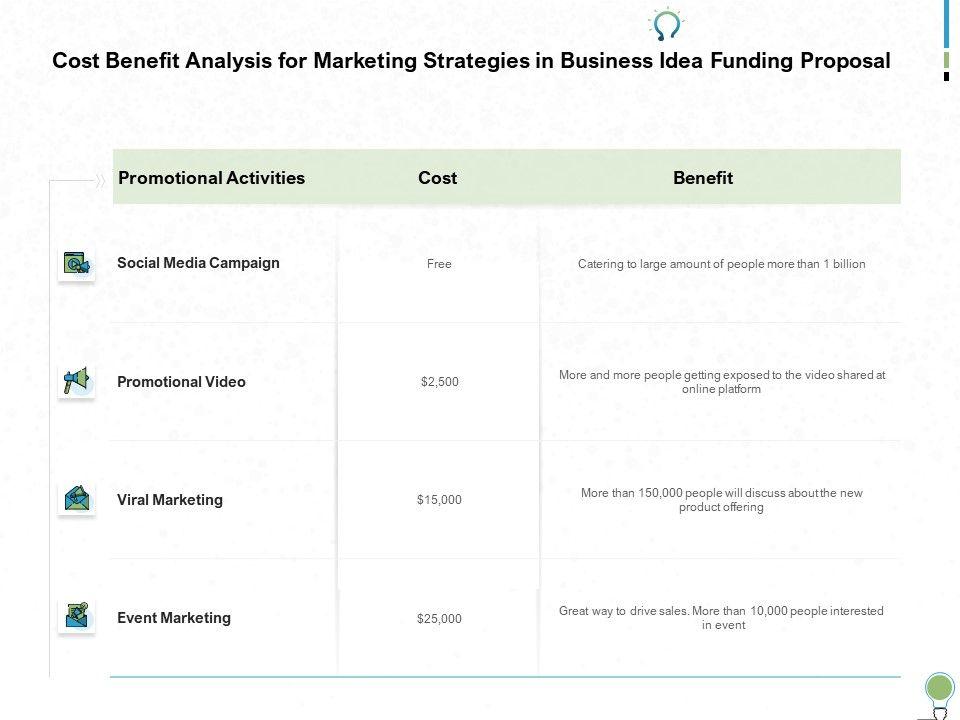Select the Benefit column header
Screen dimensions: 960x720
coord(703,178)
